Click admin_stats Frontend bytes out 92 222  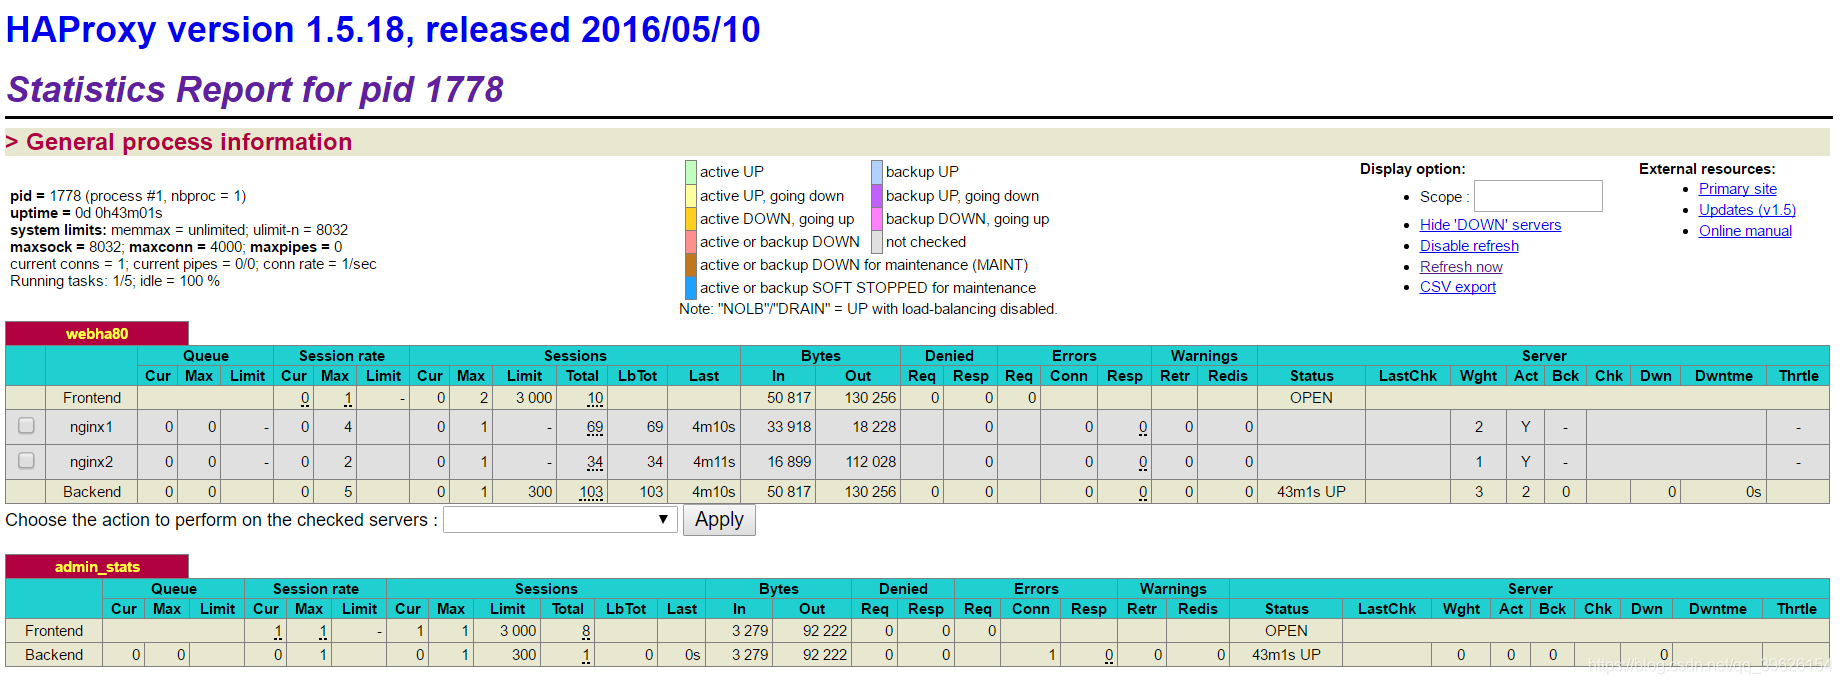[x=825, y=631]
